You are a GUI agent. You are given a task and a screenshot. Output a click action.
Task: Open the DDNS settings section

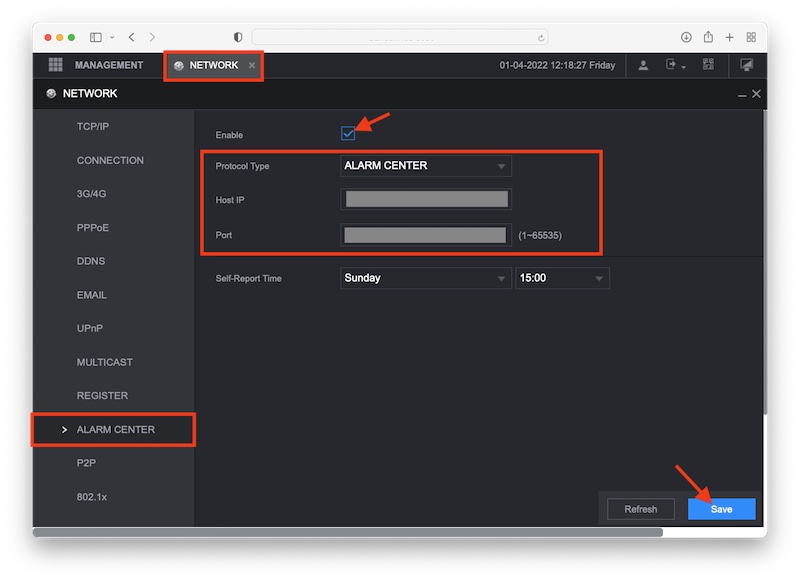pos(91,261)
